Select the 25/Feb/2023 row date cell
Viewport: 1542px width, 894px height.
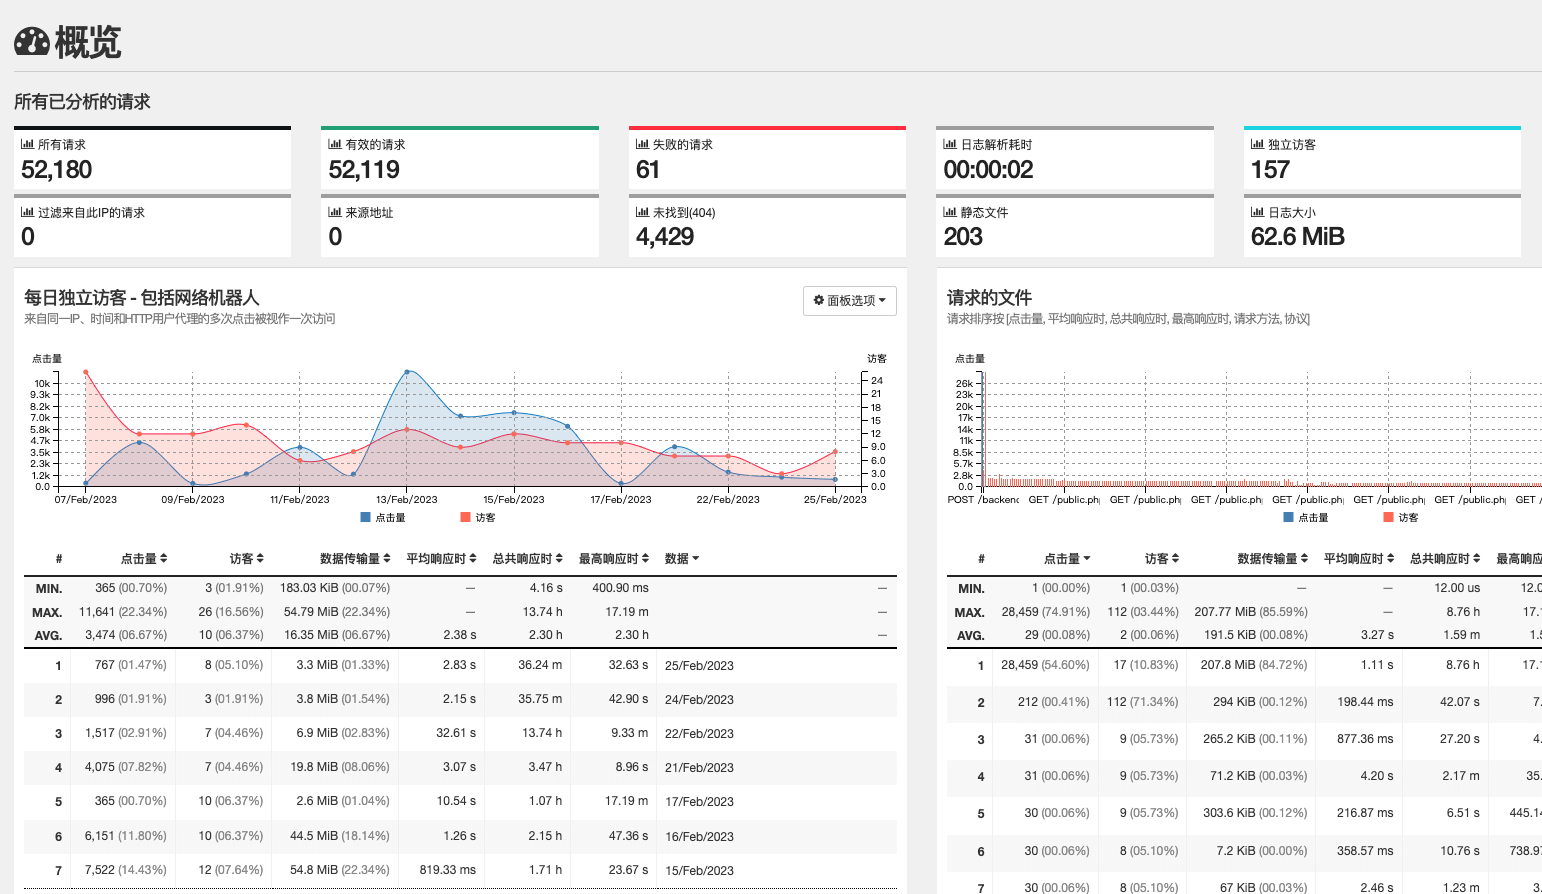699,665
